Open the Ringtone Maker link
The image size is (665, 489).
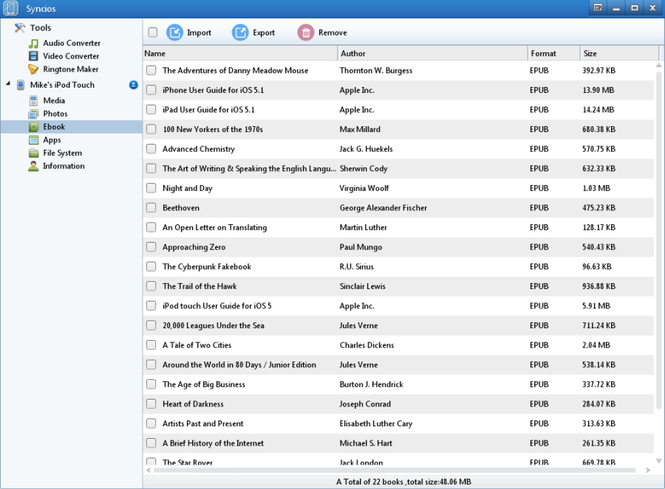[70, 69]
